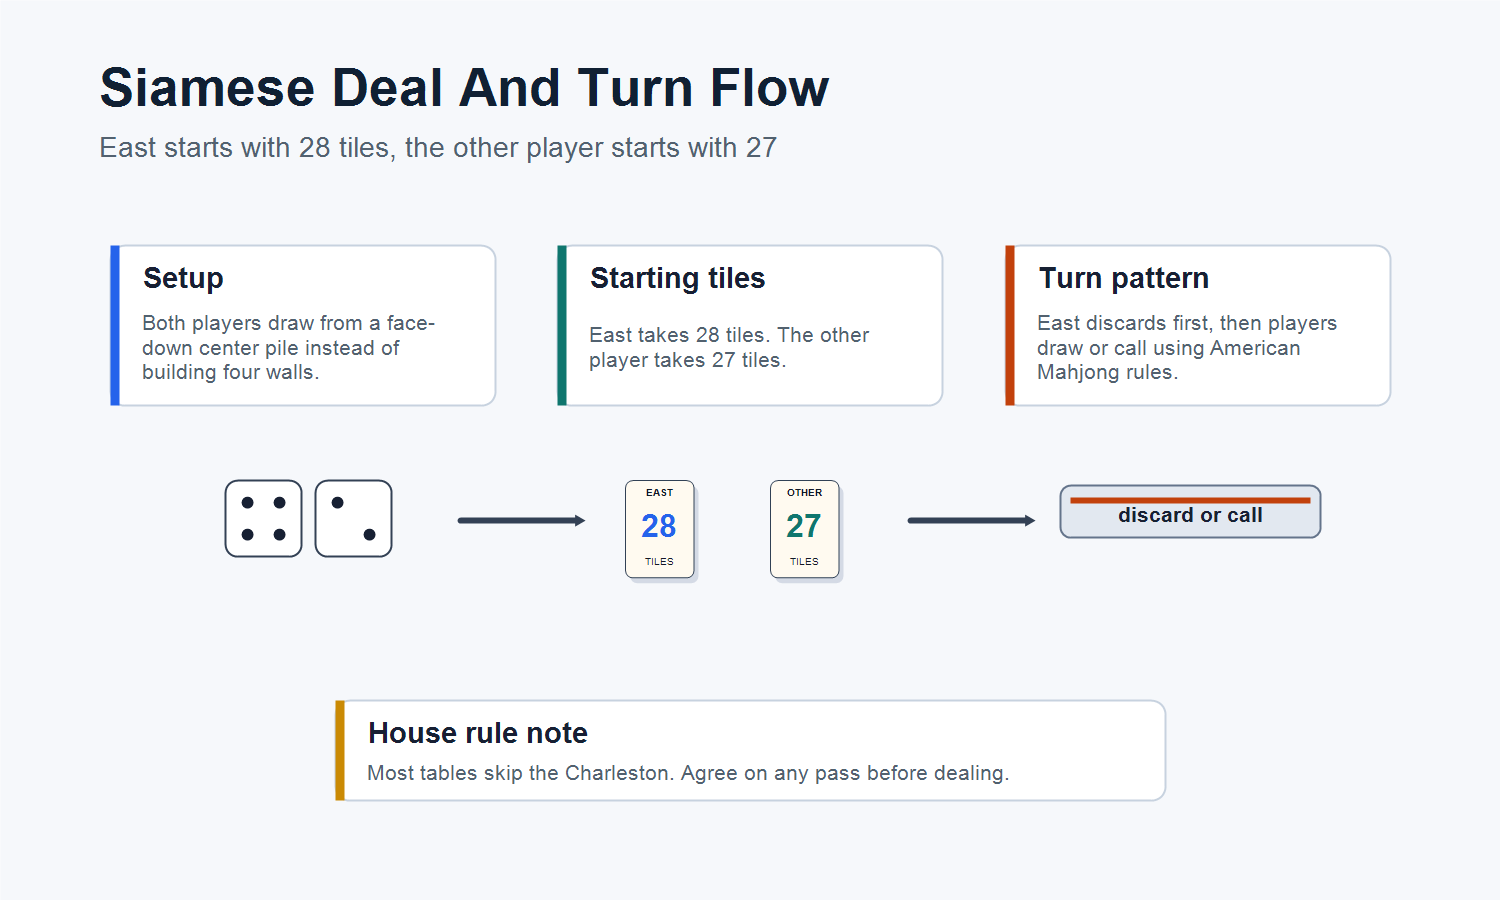Viewport: 1500px width, 900px height.
Task: Select the Other 27 tiles card
Action: (x=804, y=529)
